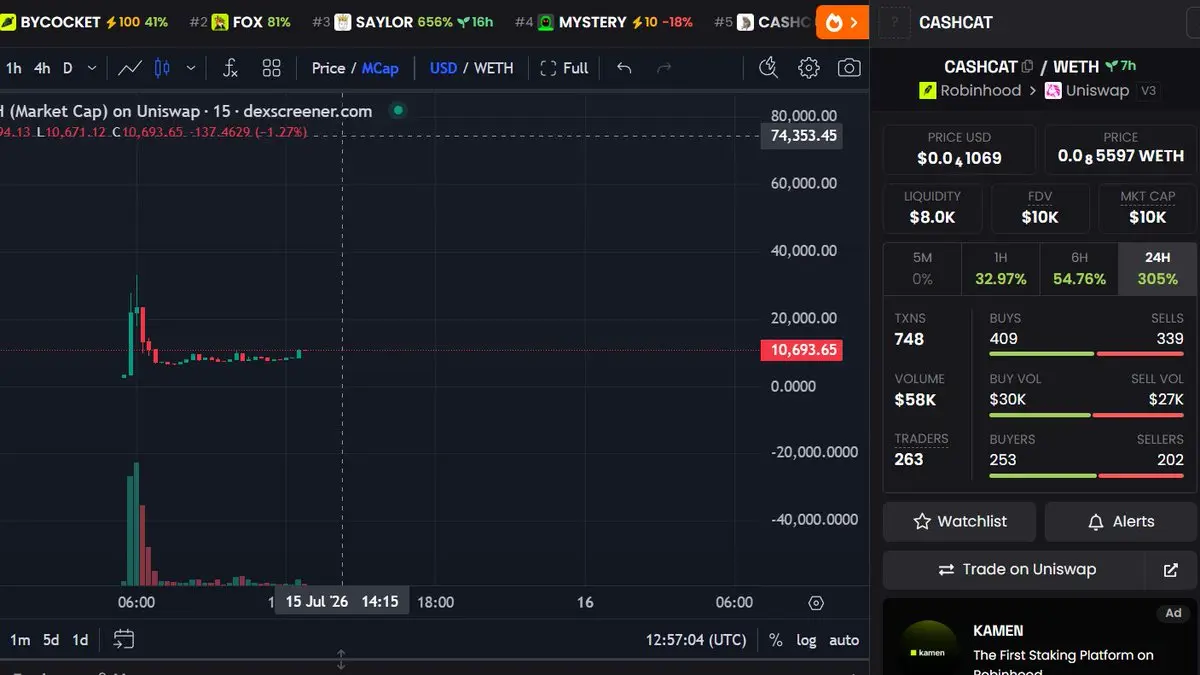1200x675 pixels.
Task: Set chart range to 1m
Action: click(20, 640)
